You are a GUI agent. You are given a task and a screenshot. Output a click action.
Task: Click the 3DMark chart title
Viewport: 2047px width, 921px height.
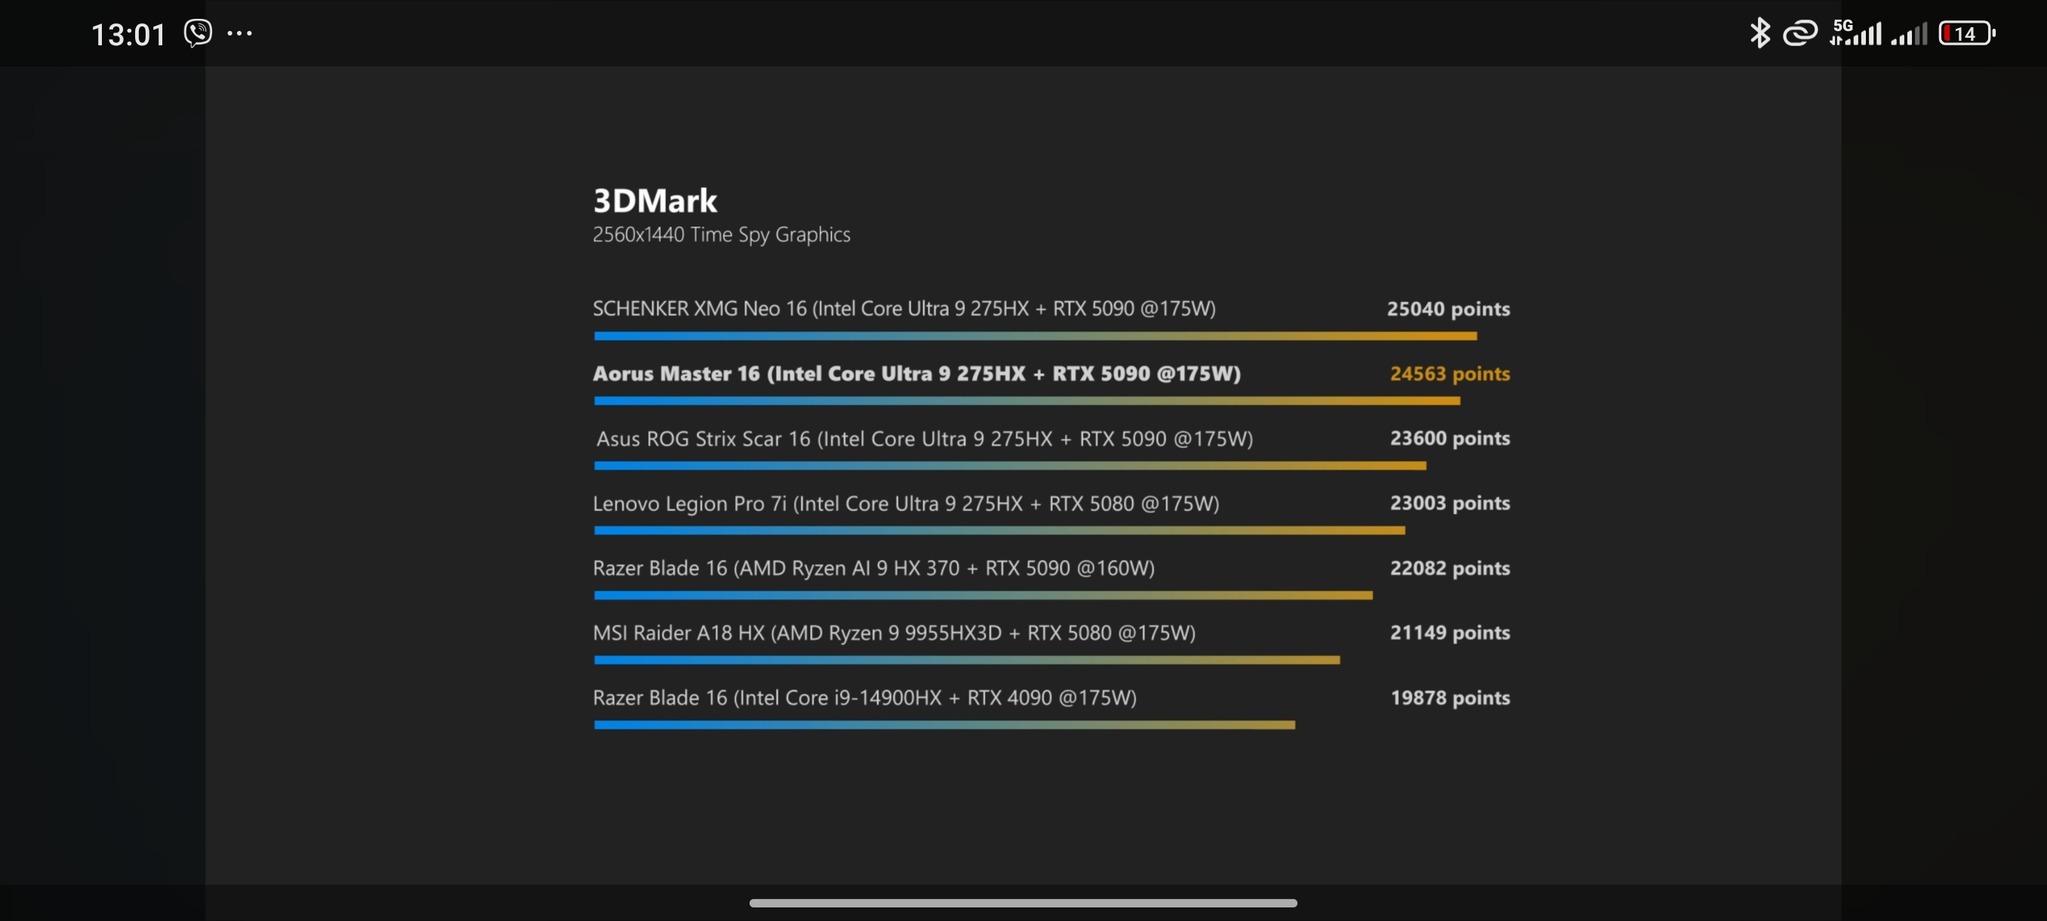coord(655,201)
